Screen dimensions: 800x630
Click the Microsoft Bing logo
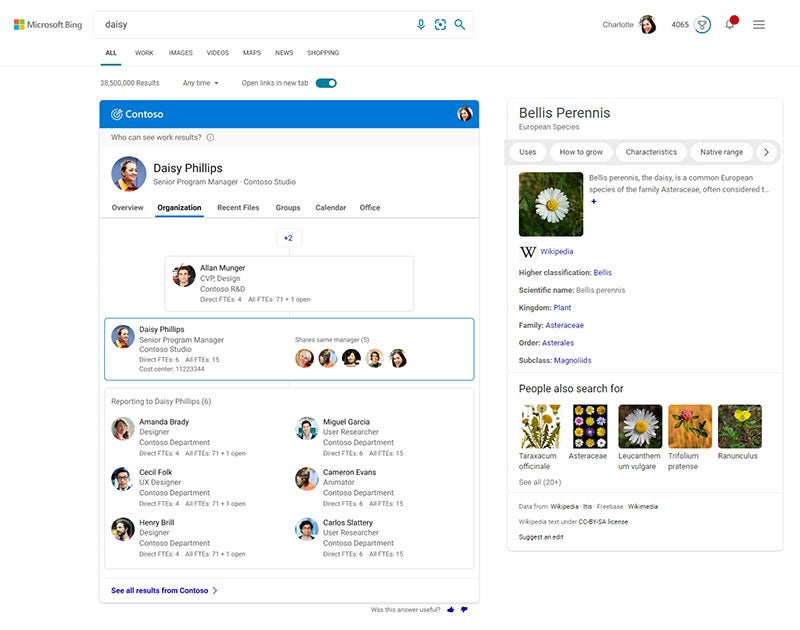(50, 22)
